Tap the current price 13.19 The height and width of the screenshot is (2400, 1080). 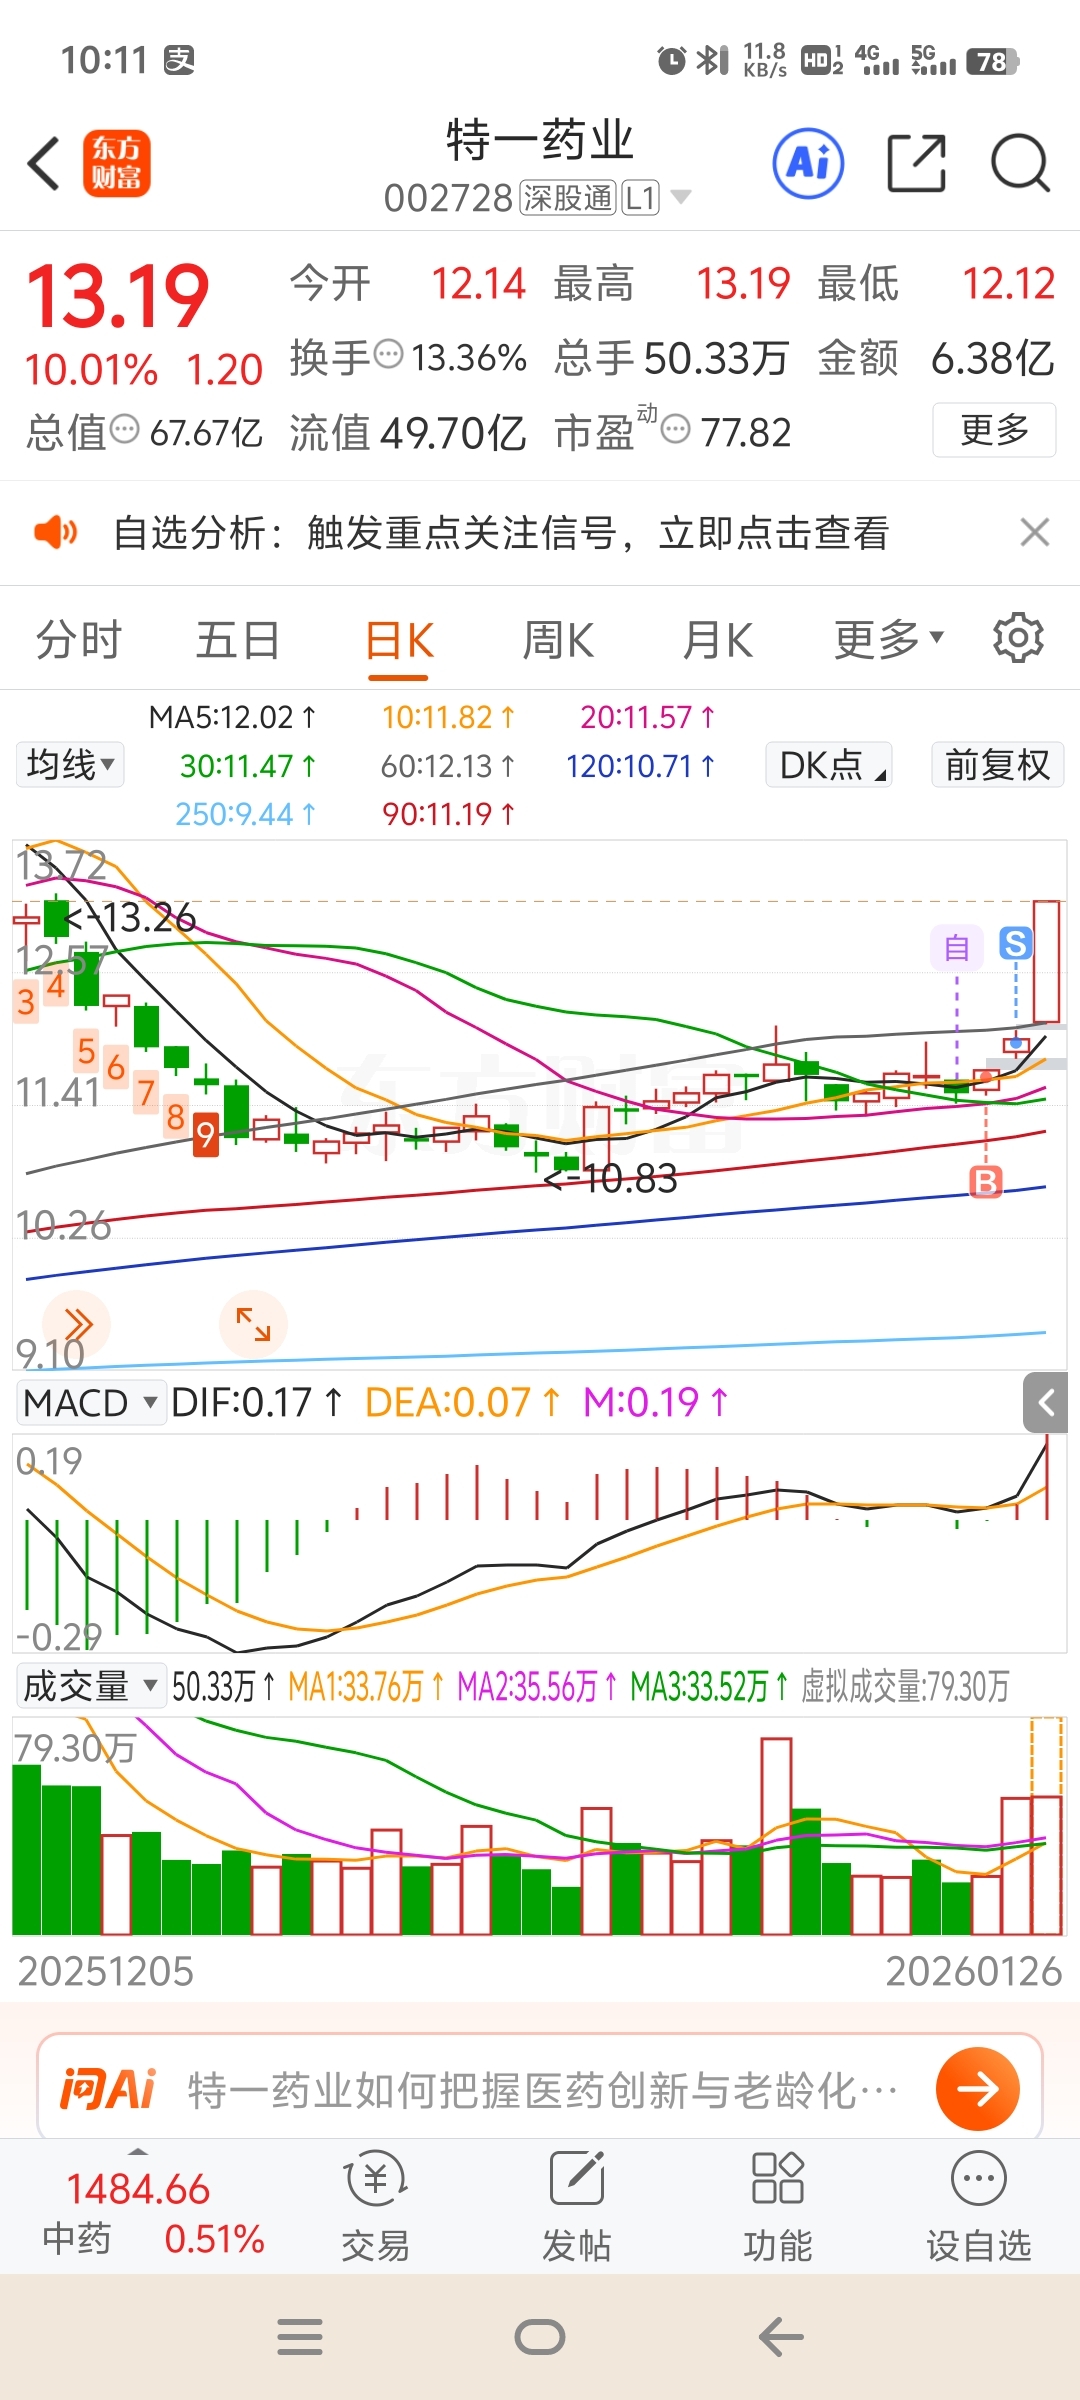117,297
